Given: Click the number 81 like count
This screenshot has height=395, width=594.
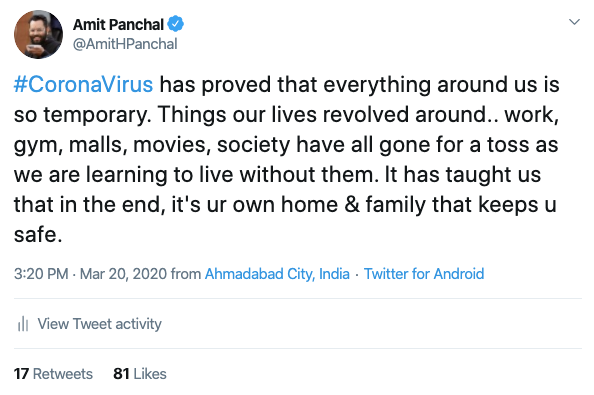Looking at the screenshot, I should pyautogui.click(x=122, y=374).
